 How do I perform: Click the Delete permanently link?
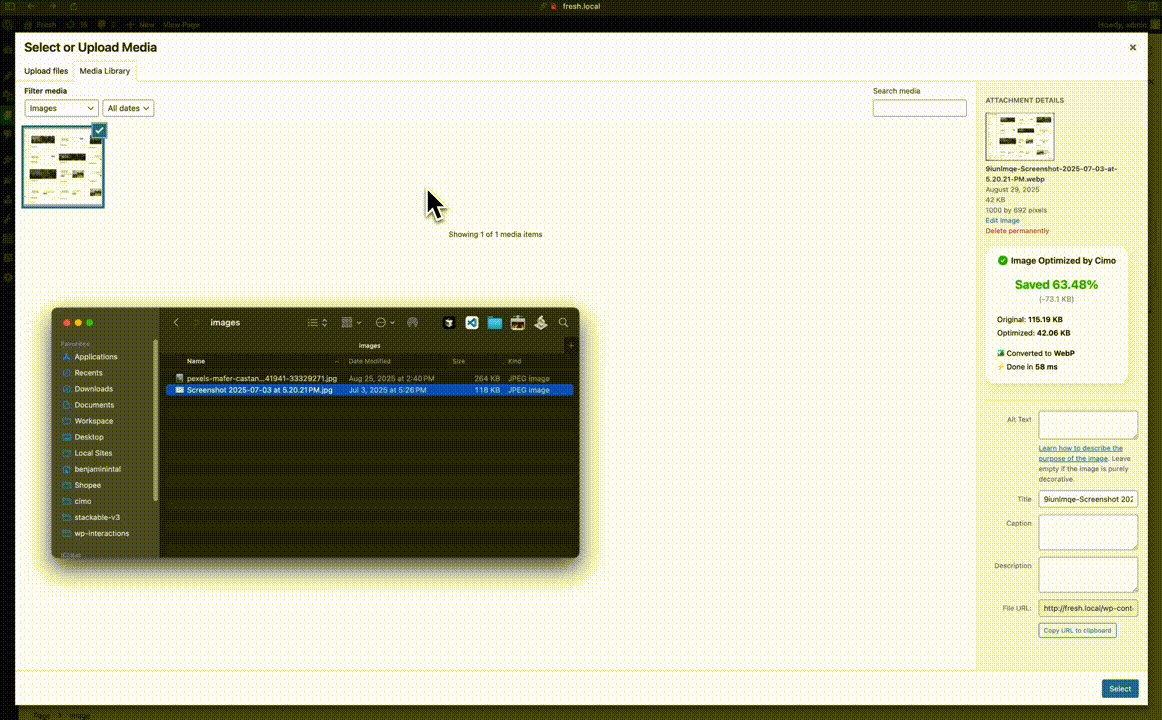(1017, 231)
